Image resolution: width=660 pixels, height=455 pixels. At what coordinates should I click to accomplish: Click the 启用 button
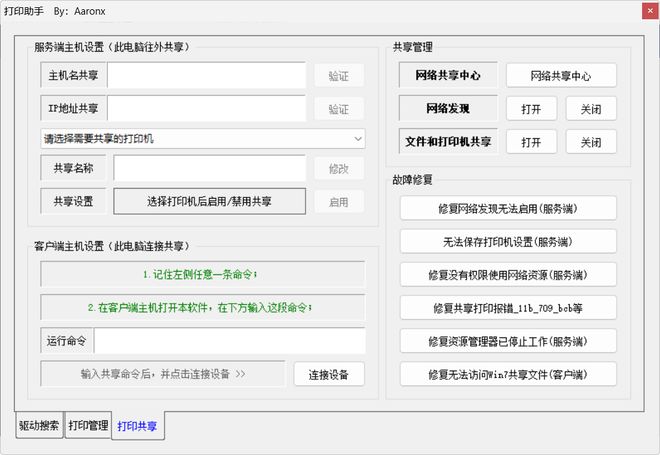coord(339,202)
